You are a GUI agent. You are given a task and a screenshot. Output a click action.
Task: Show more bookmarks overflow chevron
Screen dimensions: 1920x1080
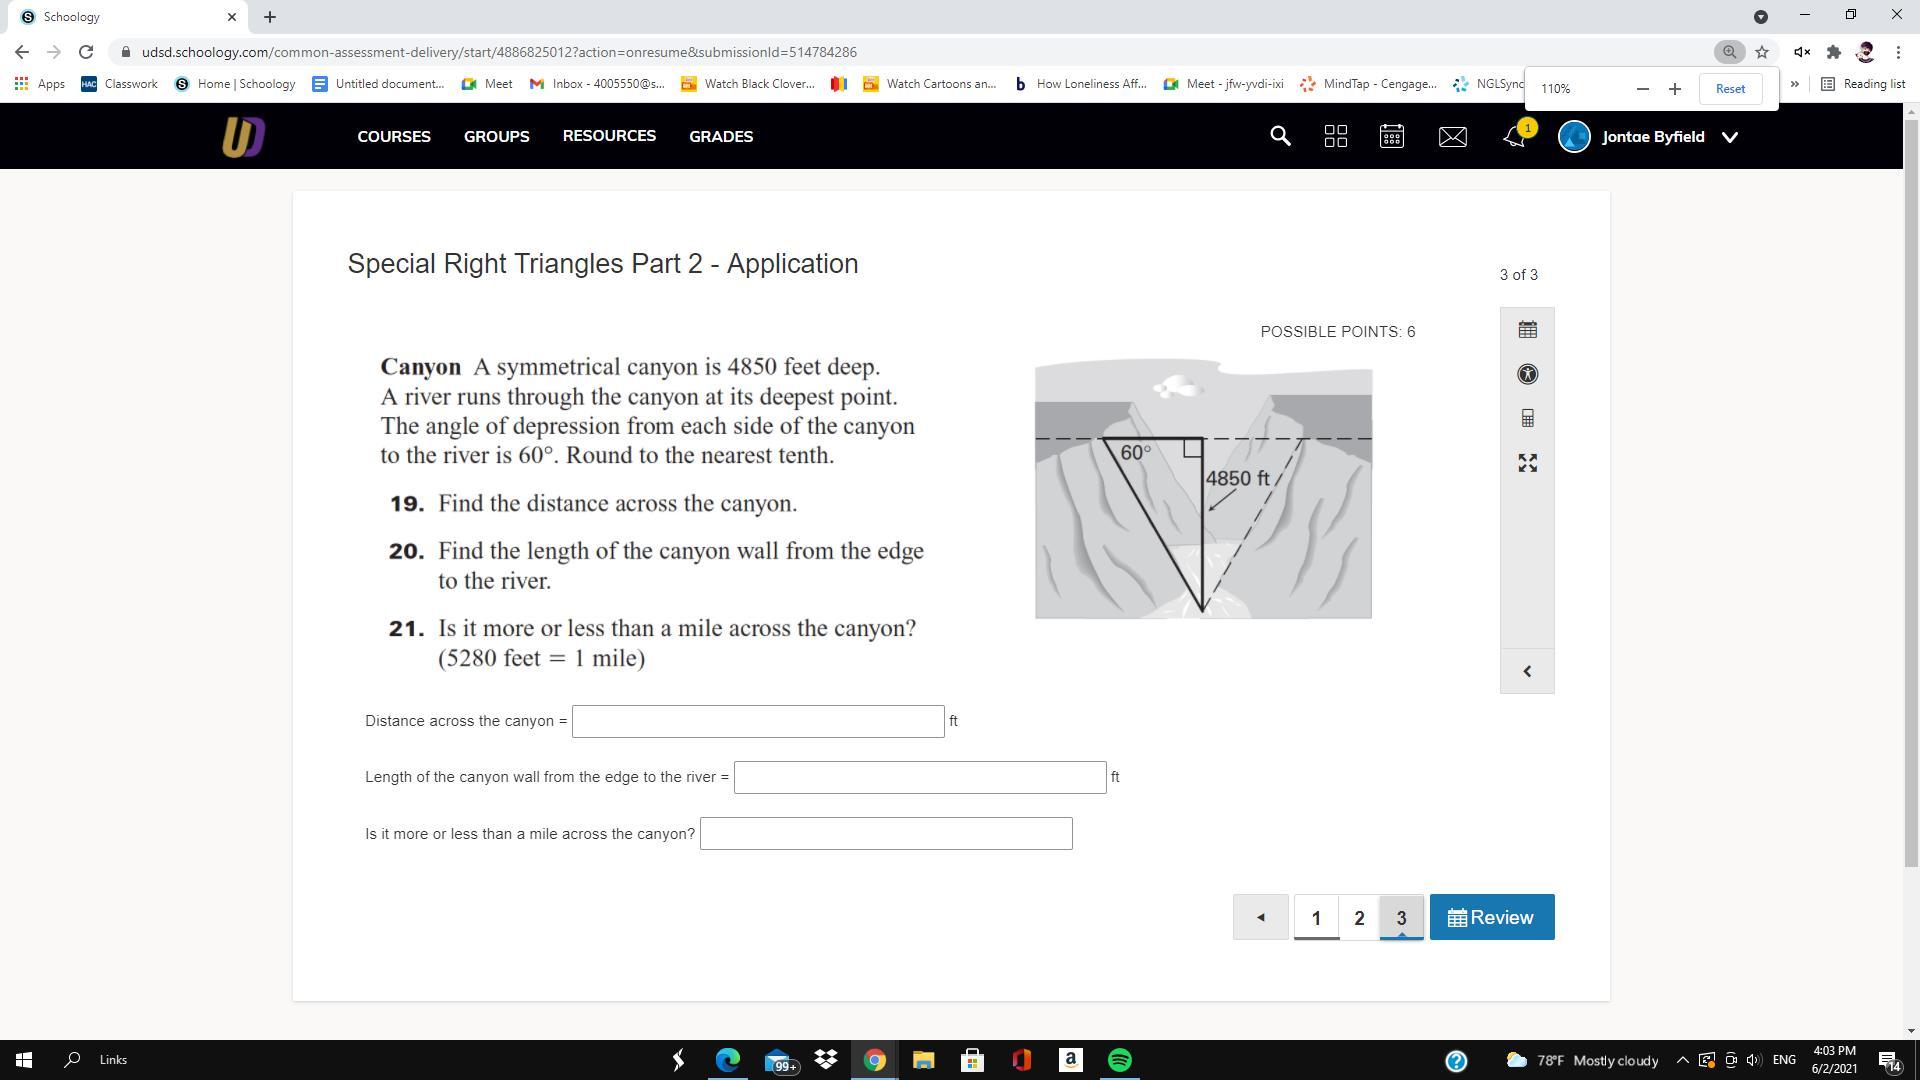[1794, 84]
